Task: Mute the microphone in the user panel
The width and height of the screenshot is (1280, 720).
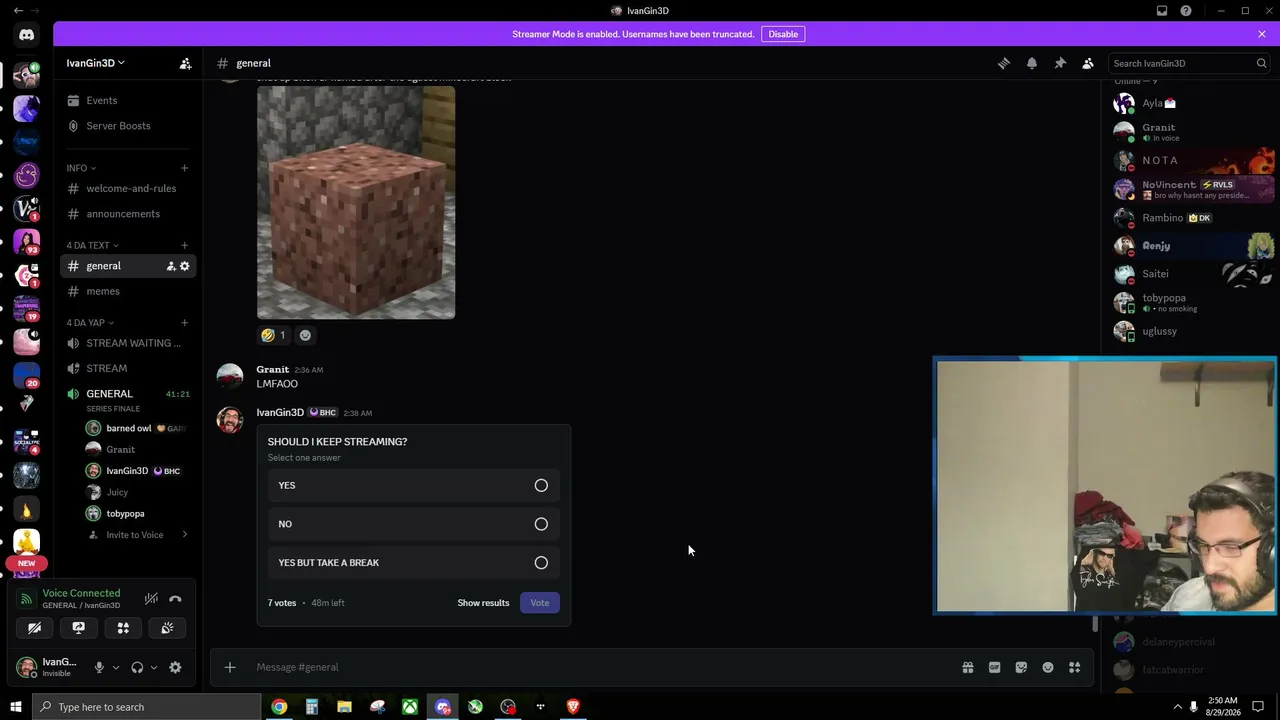Action: pyautogui.click(x=99, y=667)
